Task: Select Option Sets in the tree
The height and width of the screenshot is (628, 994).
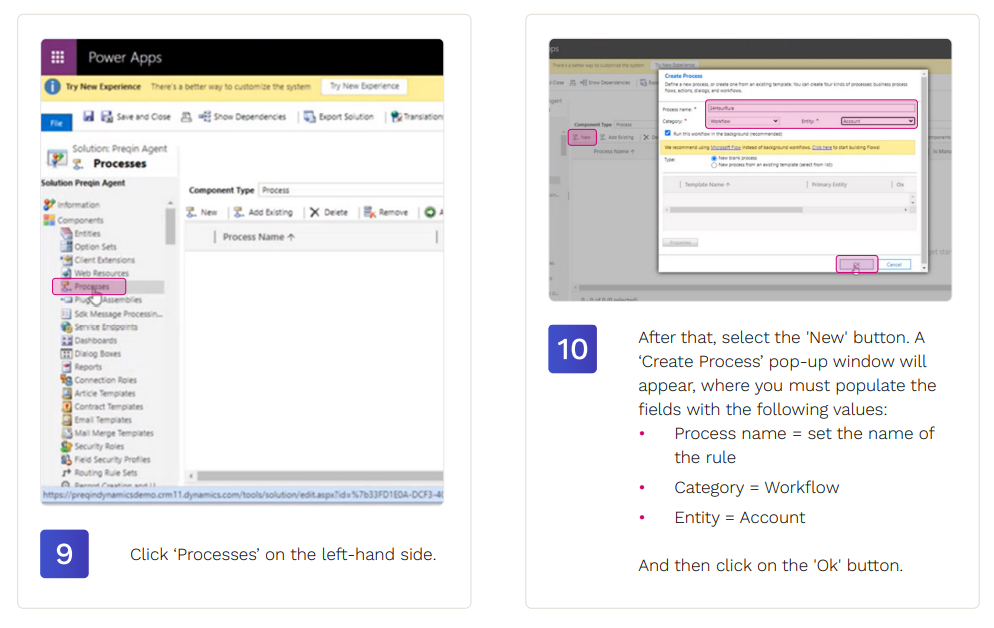Action: click(x=89, y=247)
